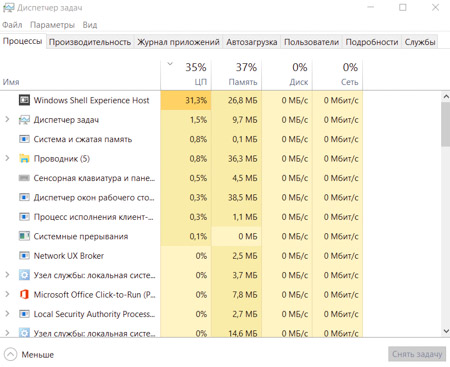
Task: Sort by the Сеть column header
Action: (338, 75)
